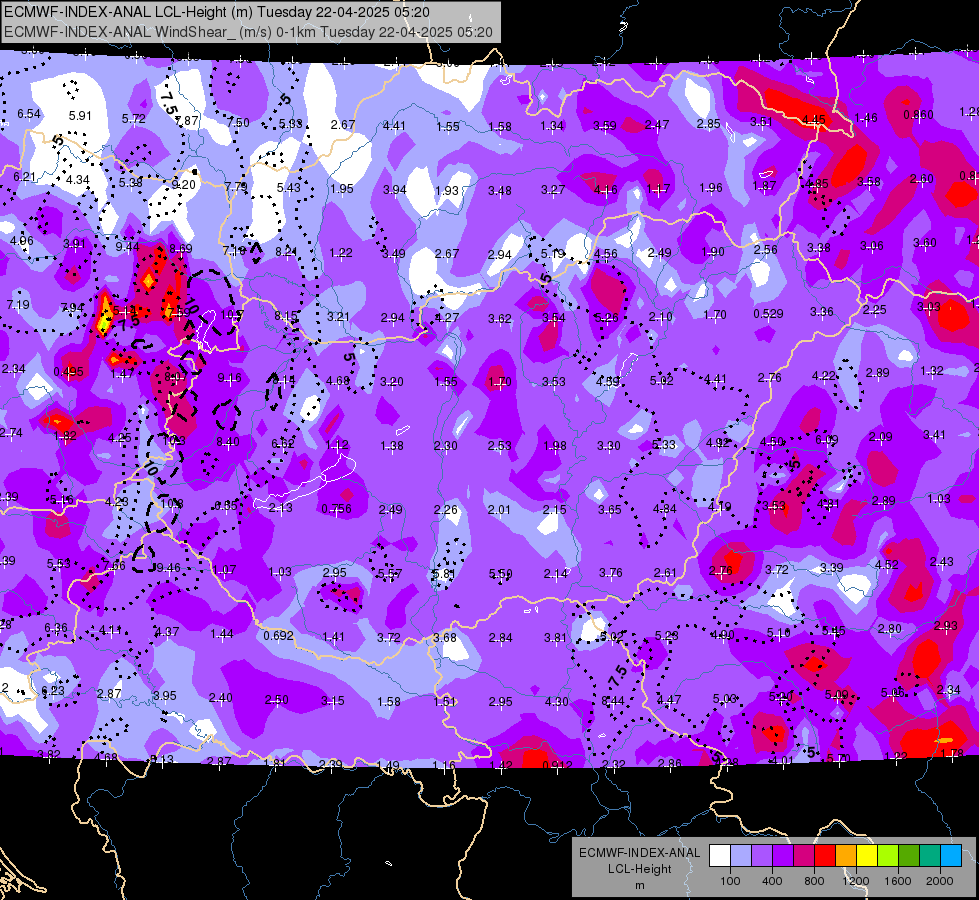Image resolution: width=979 pixels, height=900 pixels.
Task: Click the map value 0.756
Action: point(337,508)
